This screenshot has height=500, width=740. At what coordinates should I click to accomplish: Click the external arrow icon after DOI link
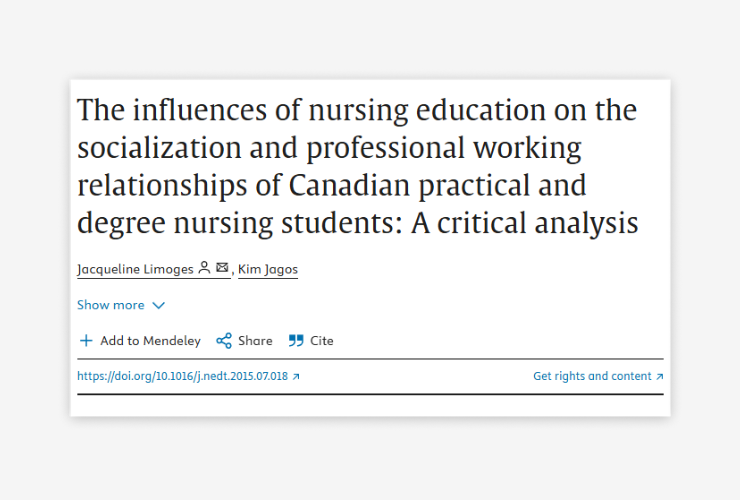pos(296,376)
